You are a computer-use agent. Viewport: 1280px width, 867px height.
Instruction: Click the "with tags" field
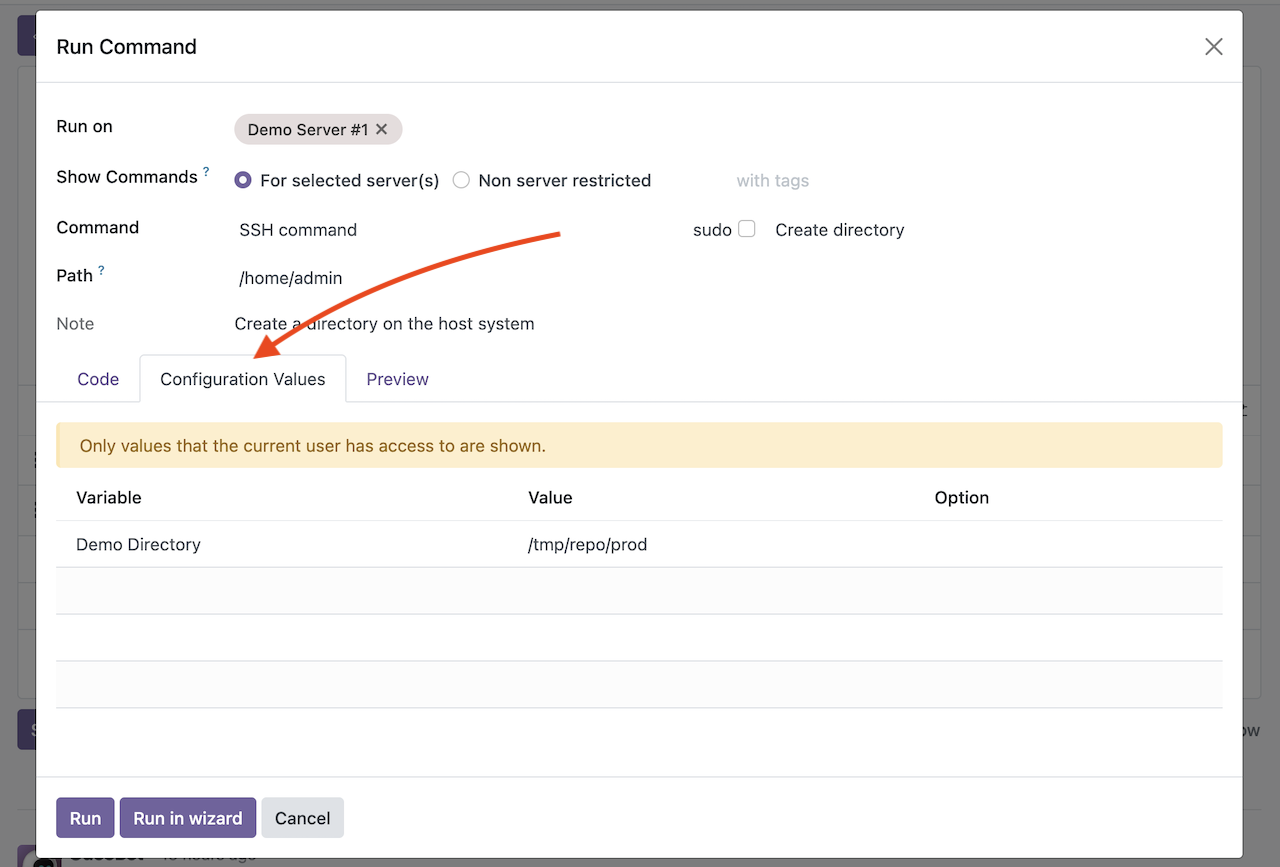(772, 180)
